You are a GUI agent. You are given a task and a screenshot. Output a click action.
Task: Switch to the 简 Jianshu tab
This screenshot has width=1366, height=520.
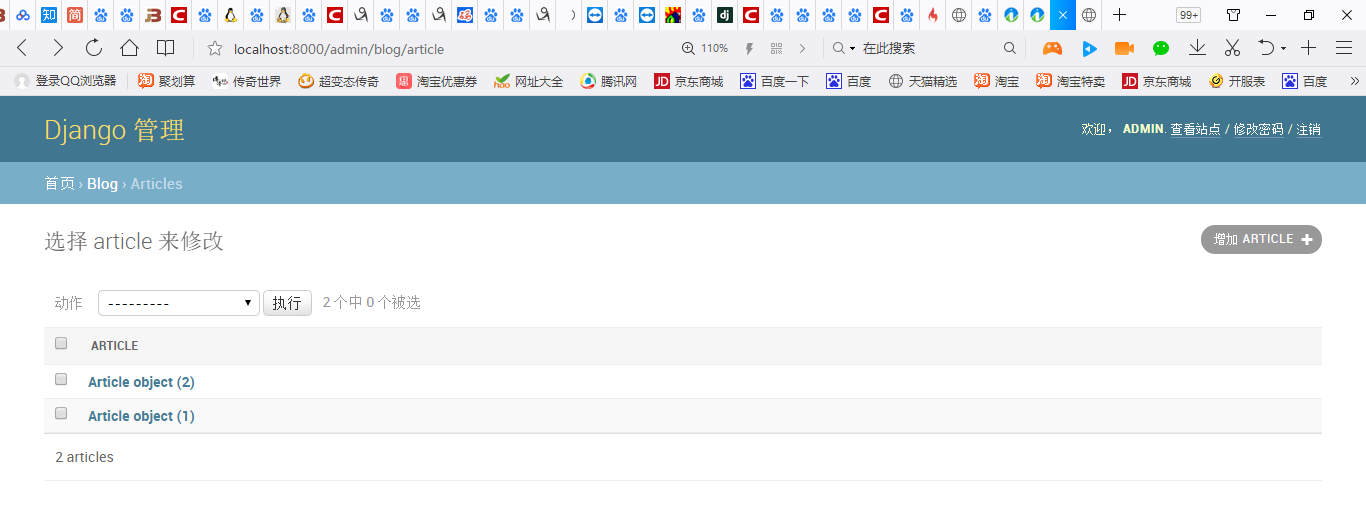pyautogui.click(x=74, y=15)
